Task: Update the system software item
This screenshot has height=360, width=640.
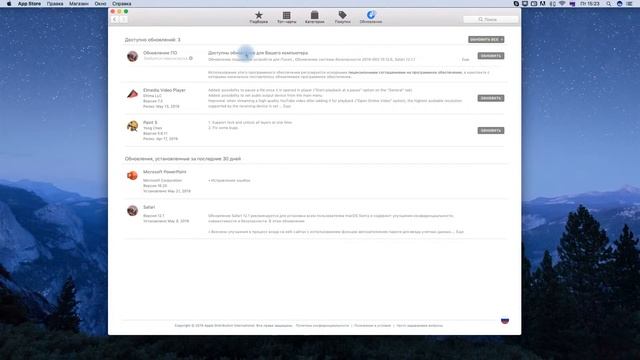Action: pyautogui.click(x=491, y=56)
